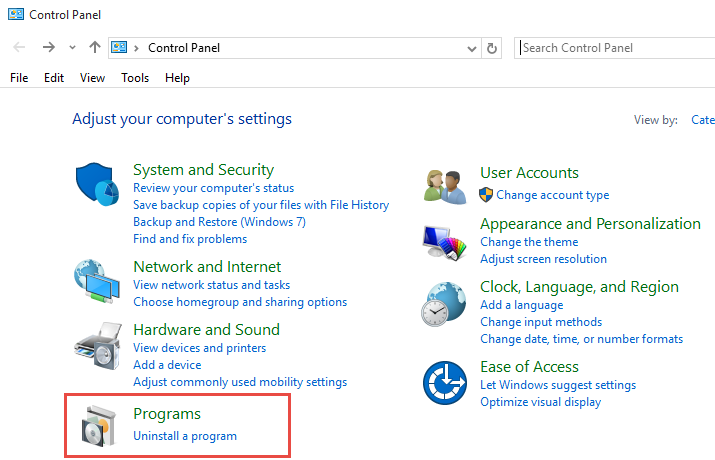Open the View menu
The image size is (715, 460).
pos(92,78)
